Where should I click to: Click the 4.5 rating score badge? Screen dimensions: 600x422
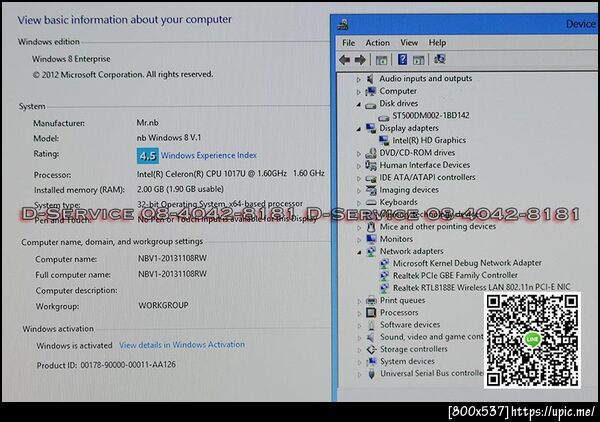[x=148, y=156]
